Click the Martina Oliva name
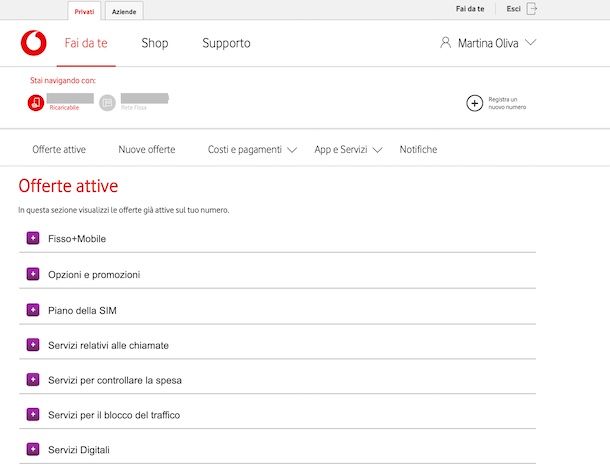The image size is (610, 474). click(488, 43)
